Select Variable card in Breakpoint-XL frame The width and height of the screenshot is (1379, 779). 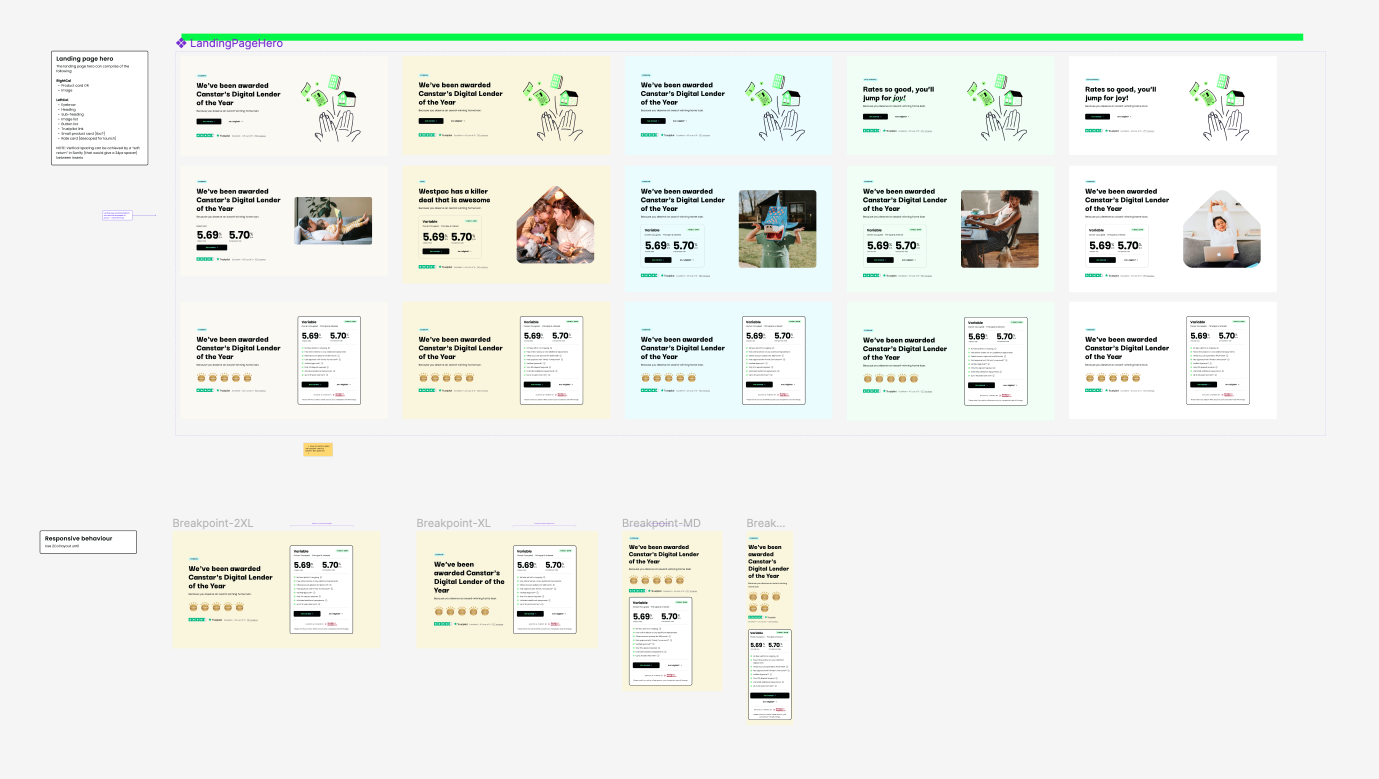point(545,589)
